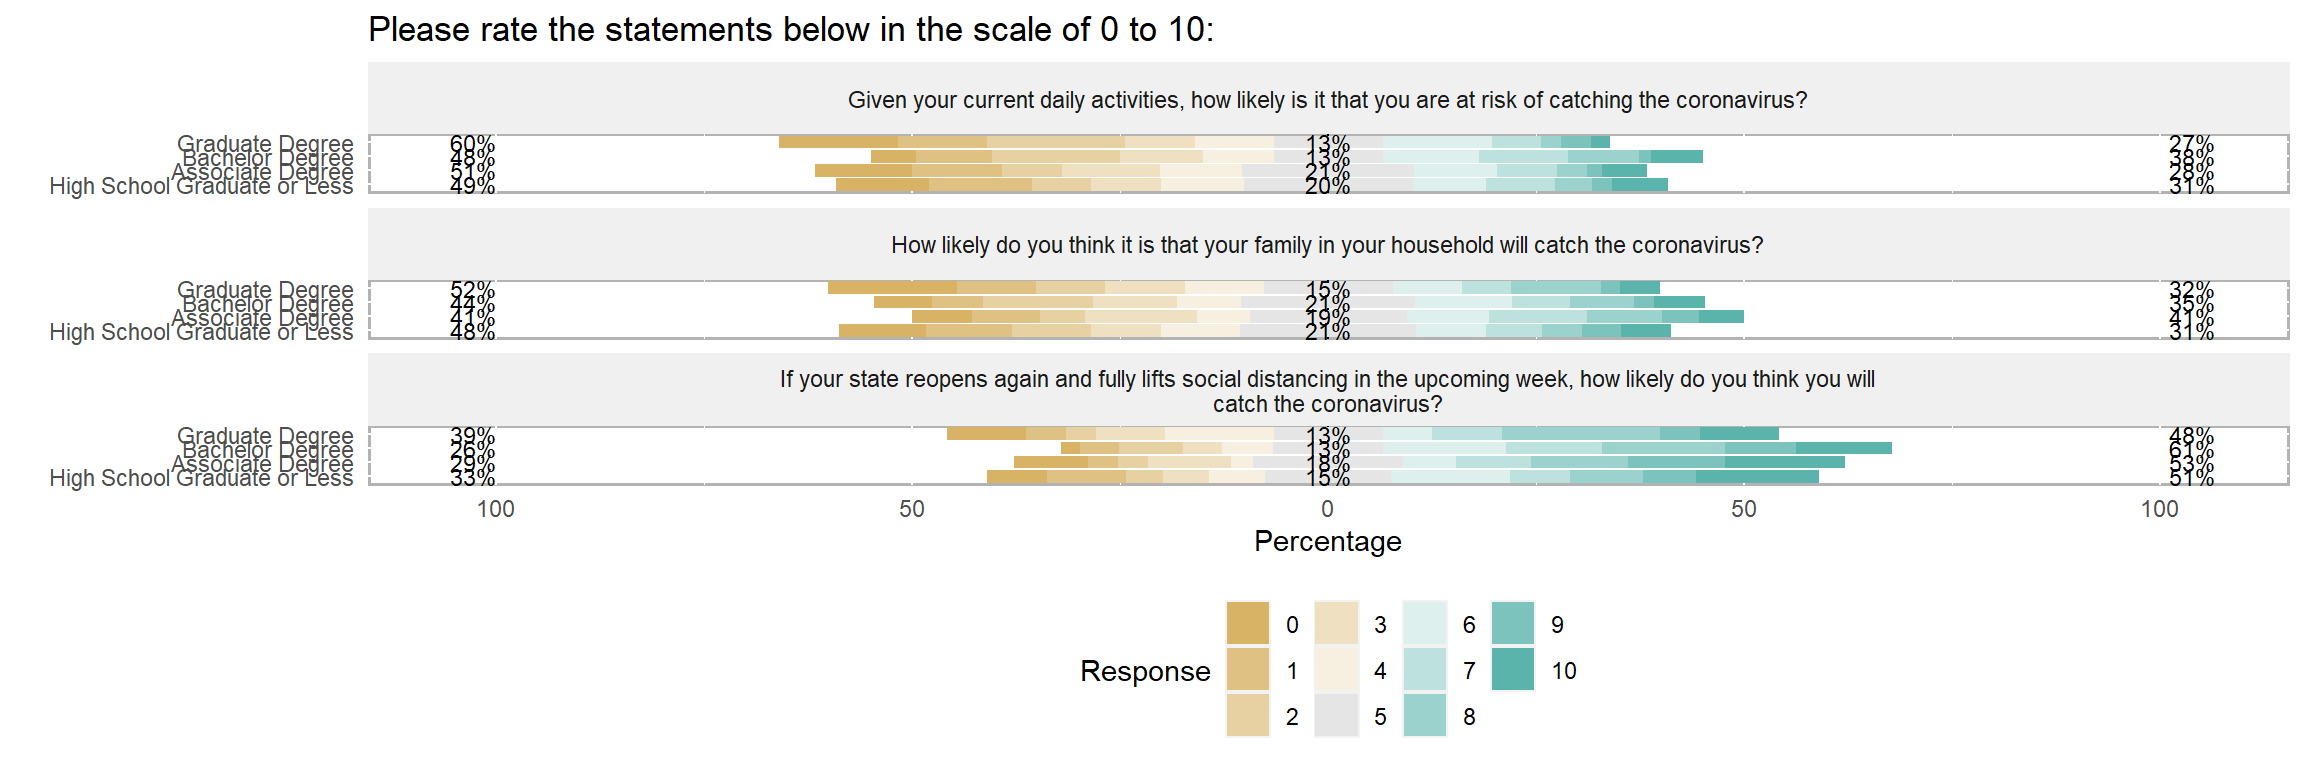Click the "If your state reopens again" panel header
This screenshot has height=768, width=2304.
tap(1327, 391)
